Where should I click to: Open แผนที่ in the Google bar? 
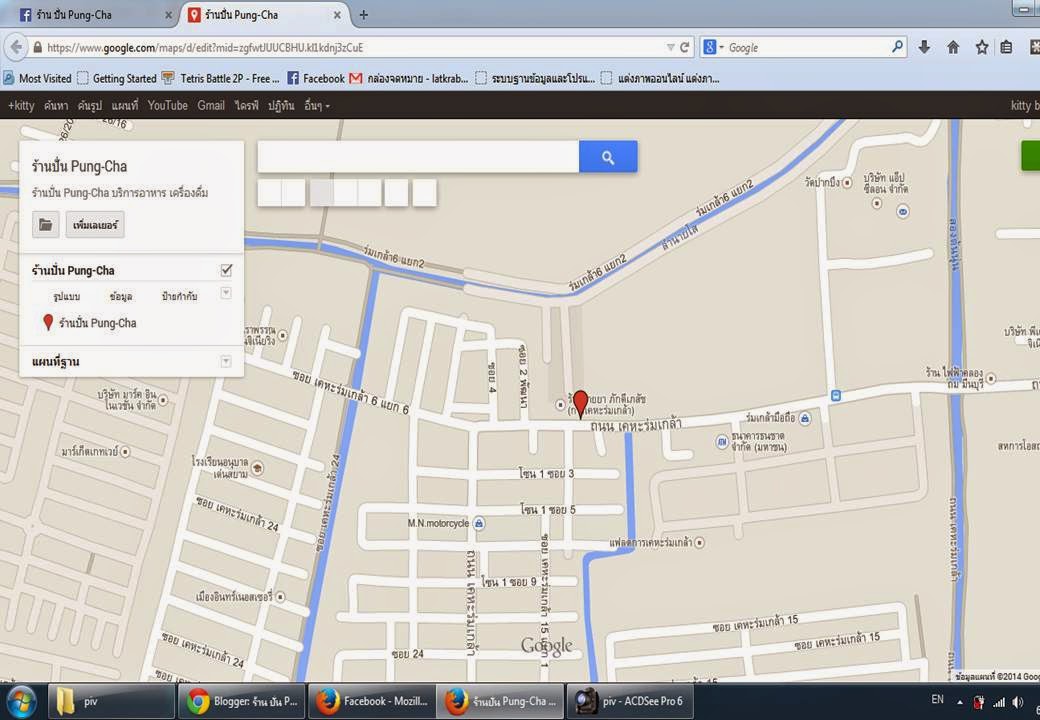[x=125, y=105]
